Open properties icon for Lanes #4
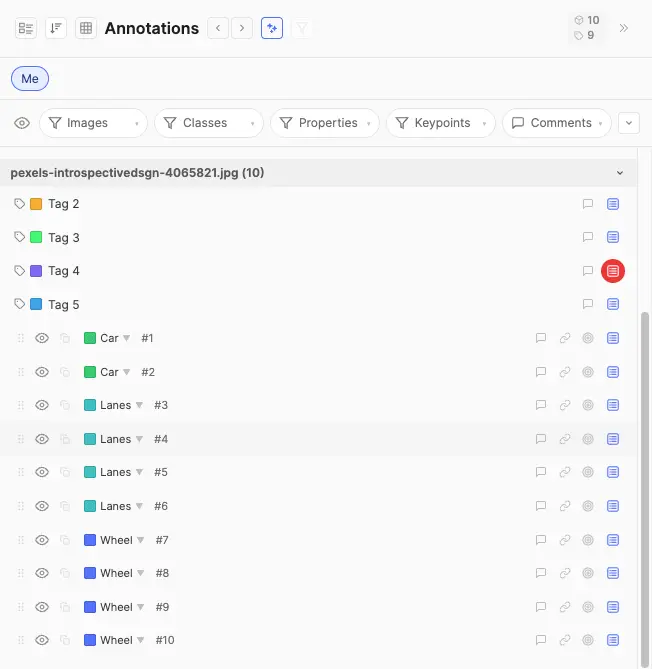652x669 pixels. click(x=613, y=439)
